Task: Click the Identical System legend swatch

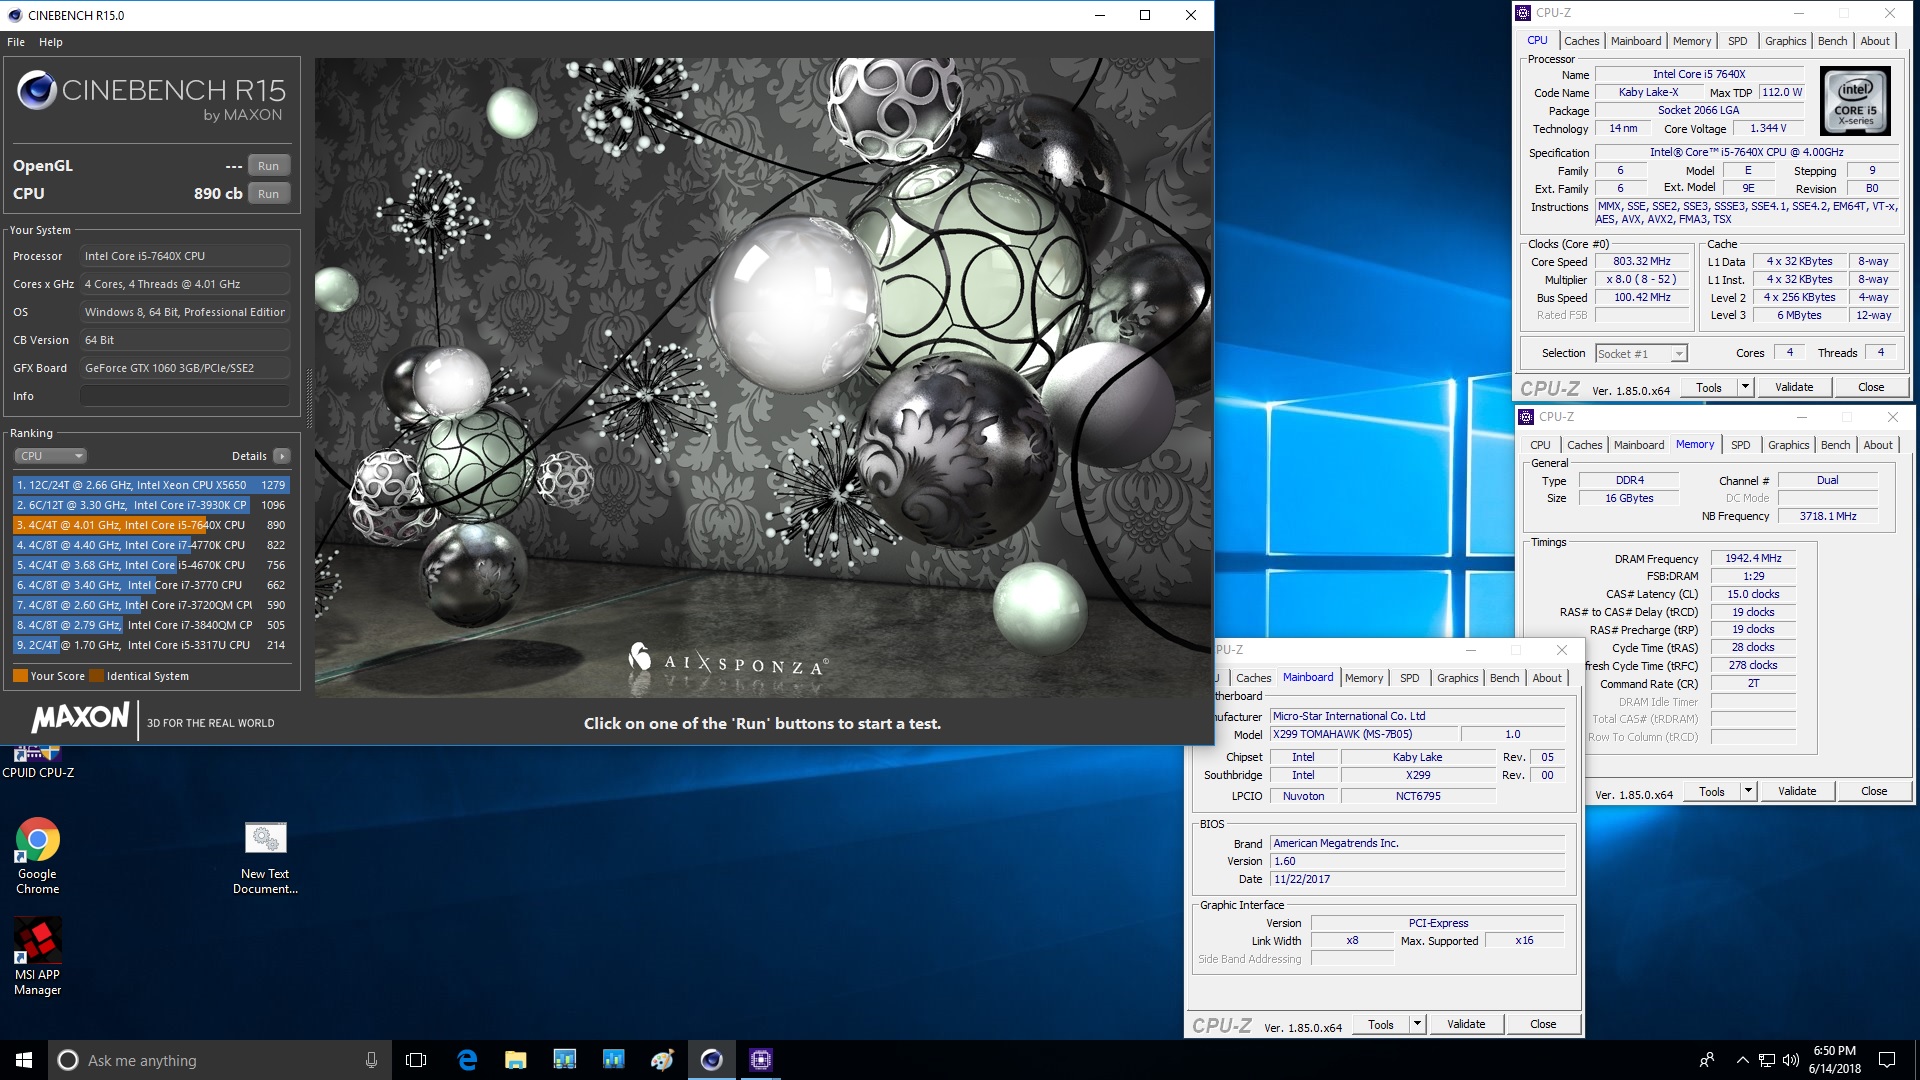Action: tap(97, 676)
